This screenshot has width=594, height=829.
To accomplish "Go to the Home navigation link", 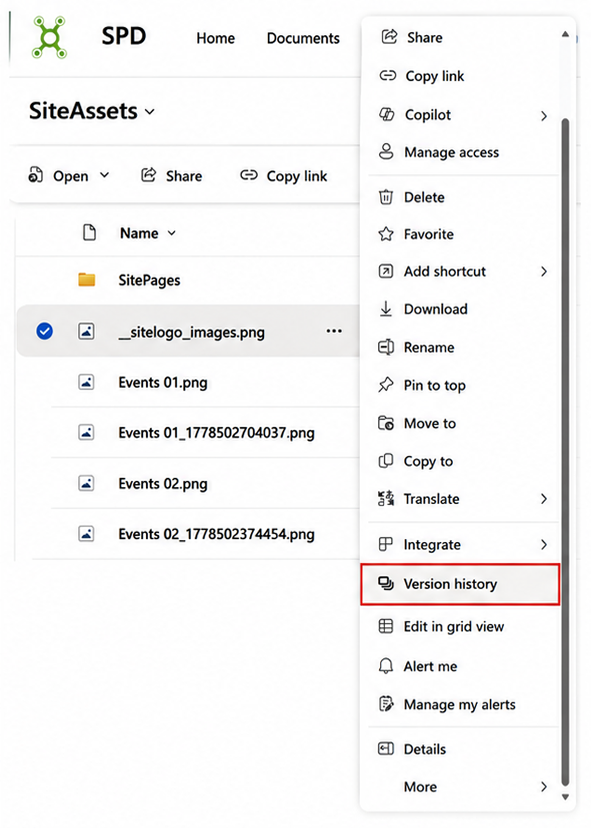I will point(216,38).
